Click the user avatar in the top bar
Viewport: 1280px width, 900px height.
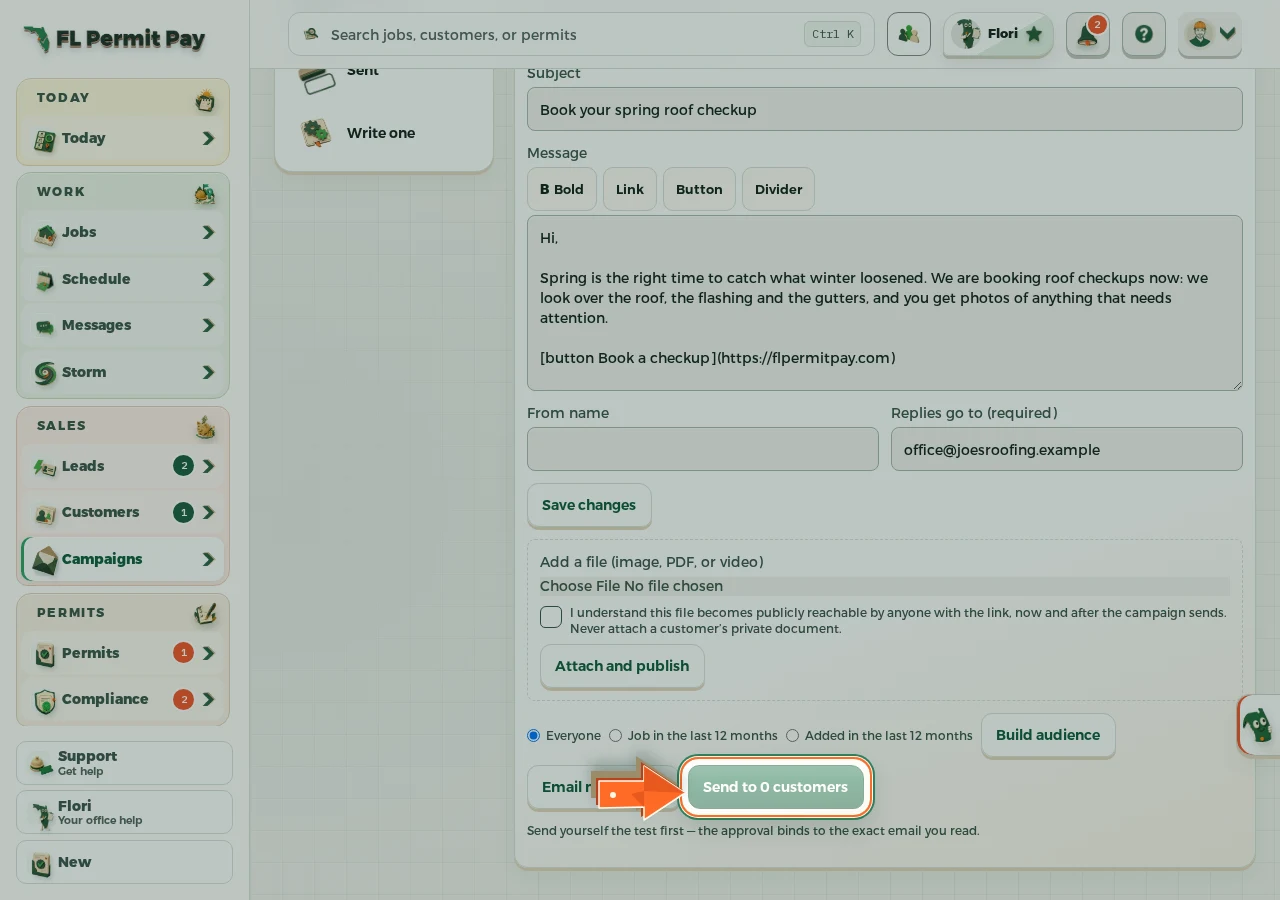click(x=1199, y=34)
